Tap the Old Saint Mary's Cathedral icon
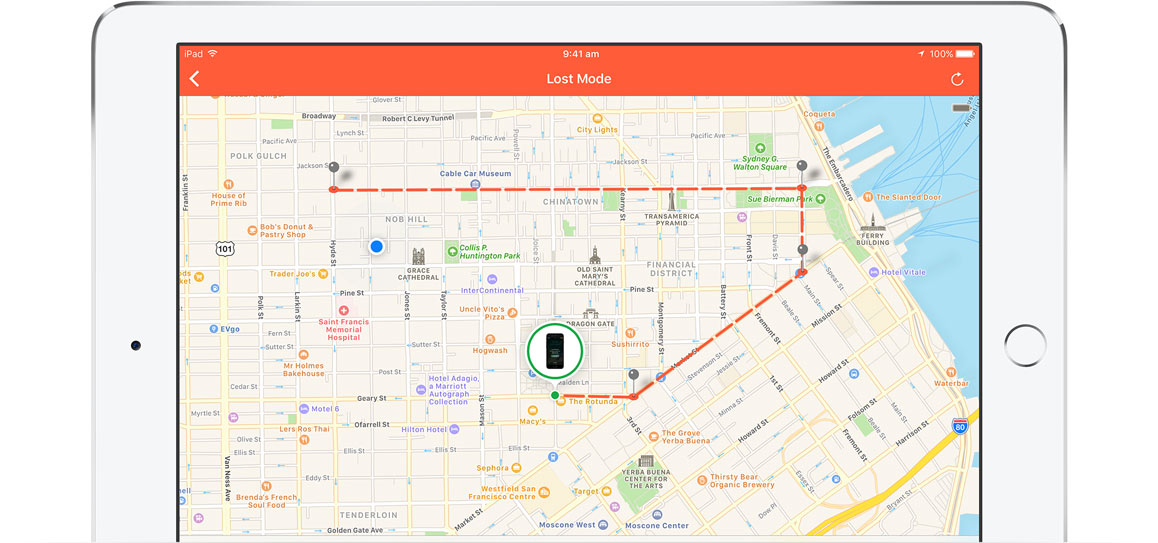 594,255
